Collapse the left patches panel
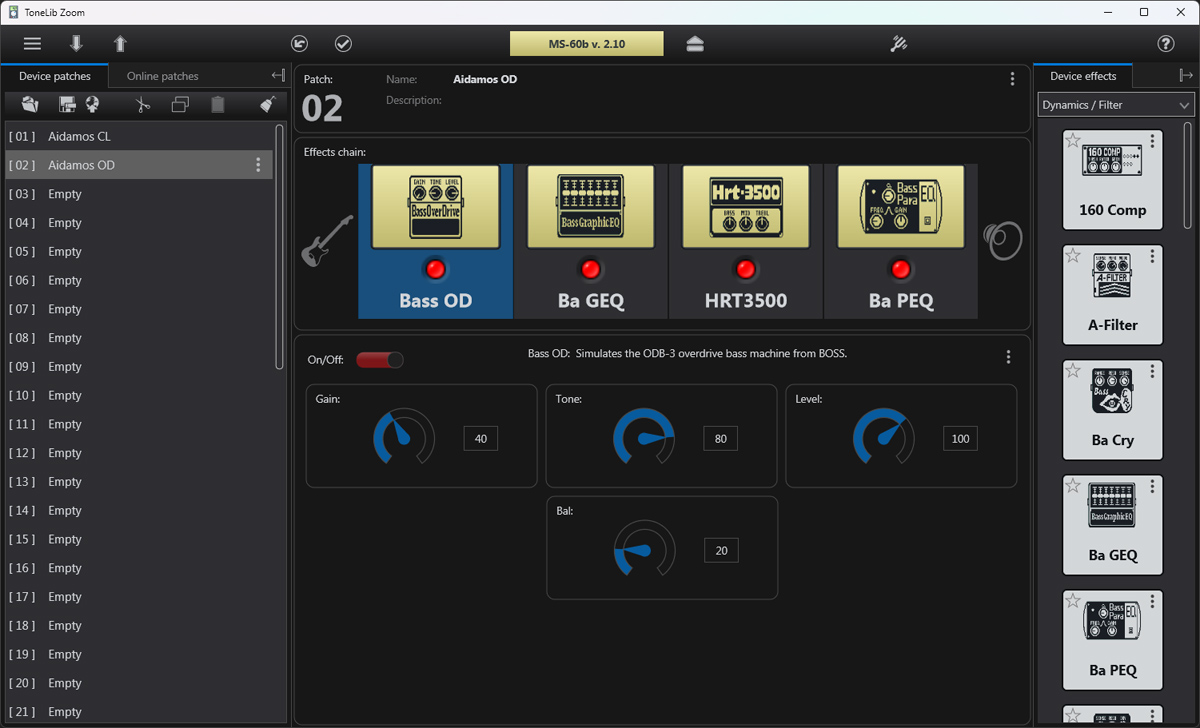The height and width of the screenshot is (728, 1200). pos(278,76)
